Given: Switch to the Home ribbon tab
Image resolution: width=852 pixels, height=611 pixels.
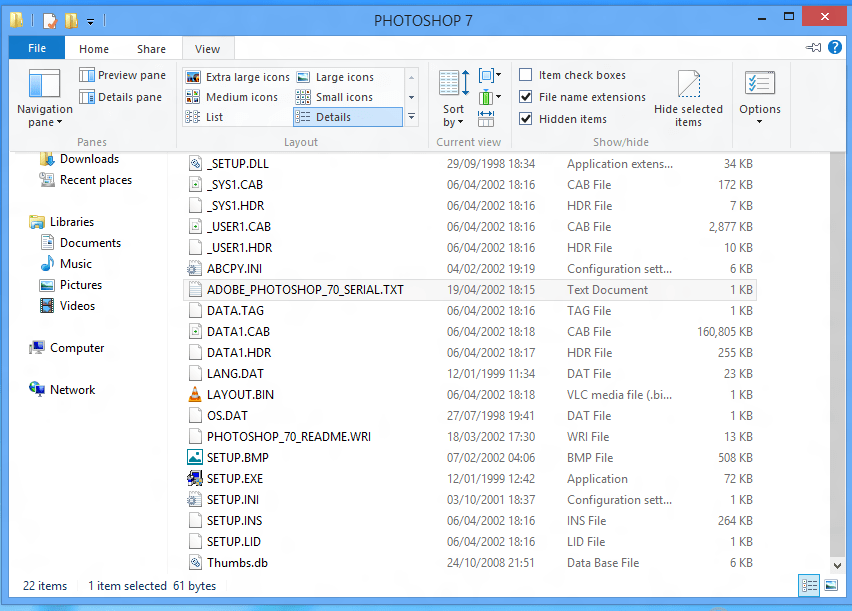Looking at the screenshot, I should pyautogui.click(x=94, y=49).
